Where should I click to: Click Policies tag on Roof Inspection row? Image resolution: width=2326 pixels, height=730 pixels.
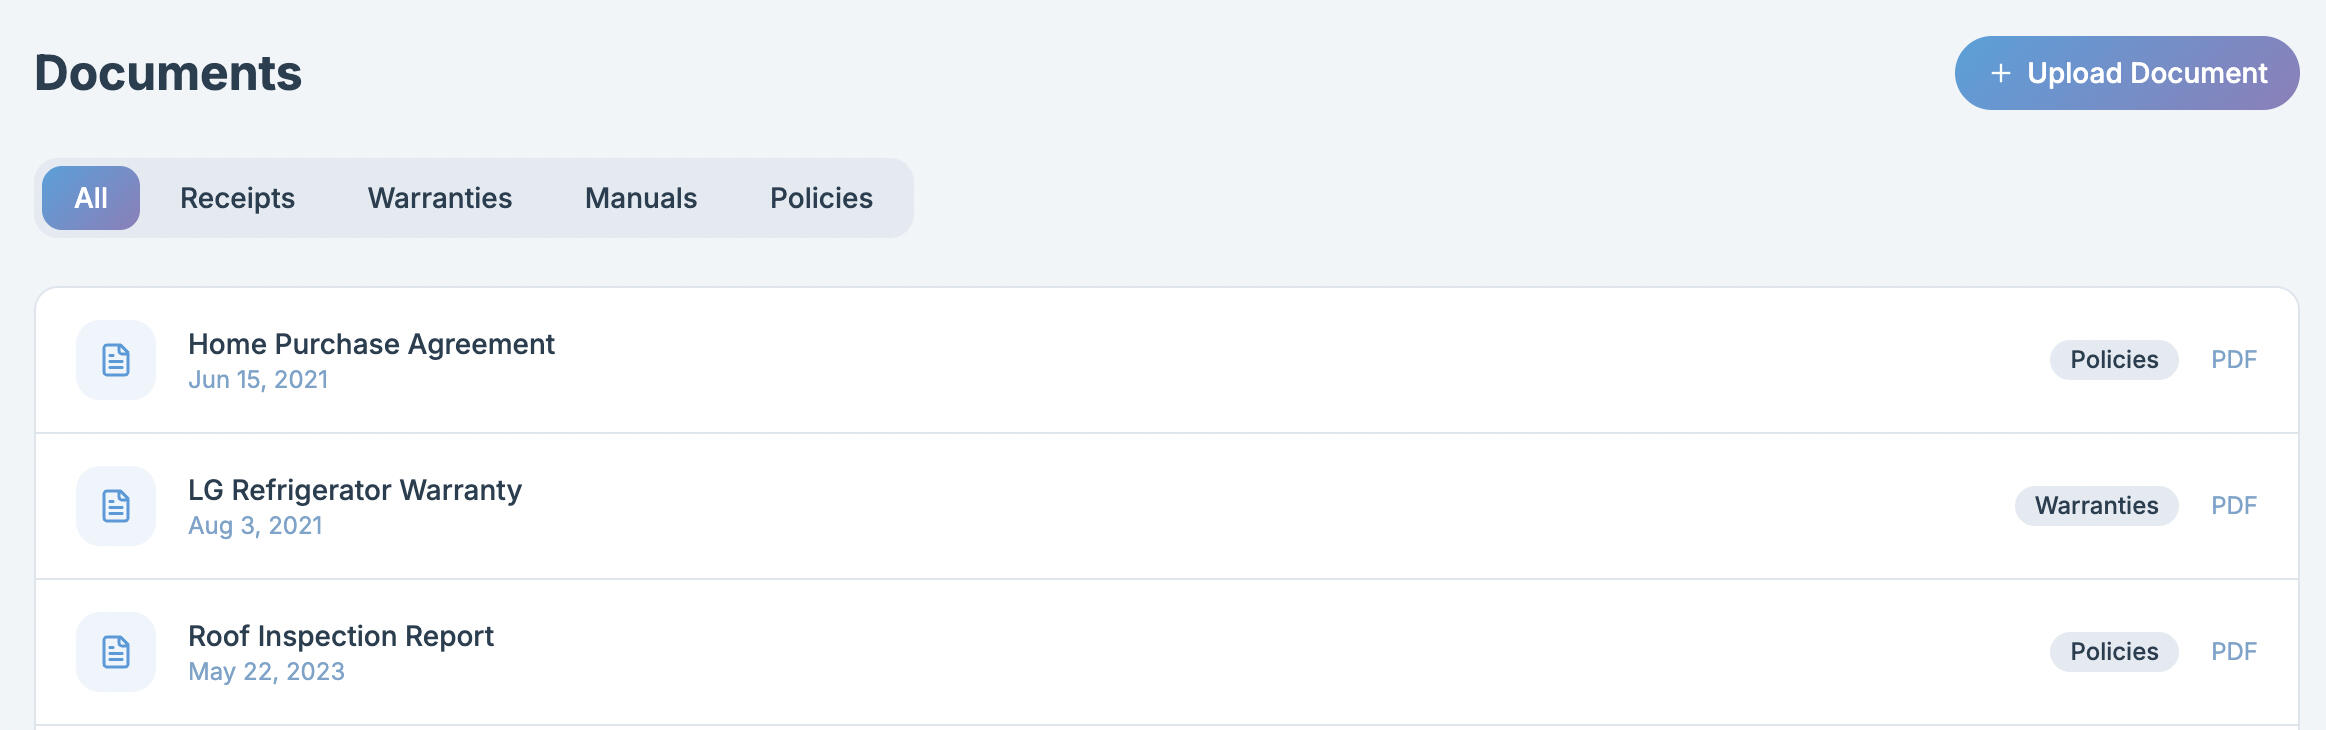(x=2114, y=652)
